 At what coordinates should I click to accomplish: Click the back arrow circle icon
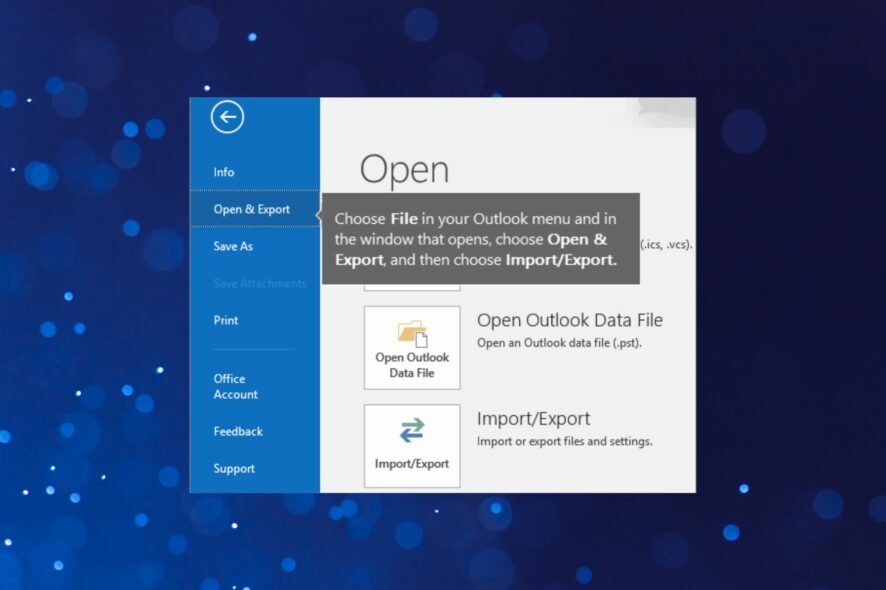click(227, 117)
